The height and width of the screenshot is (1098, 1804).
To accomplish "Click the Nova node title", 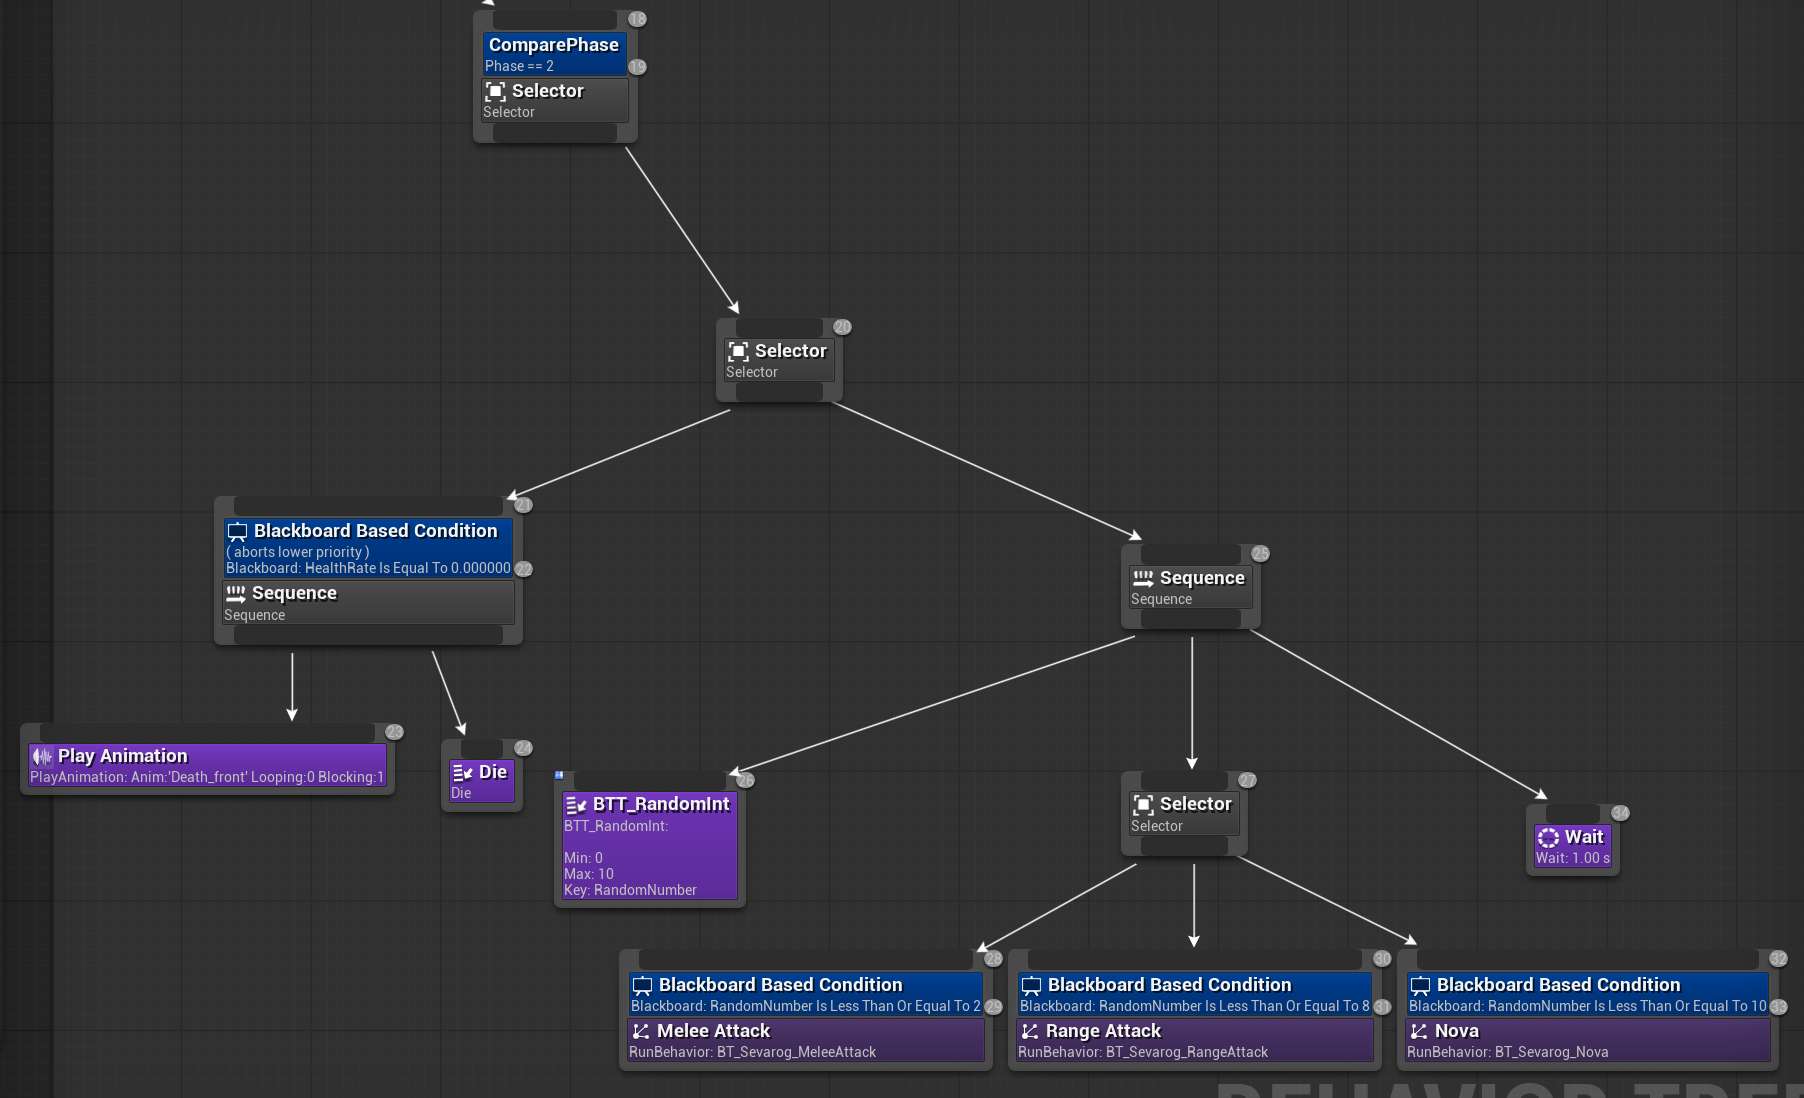I will 1457,1031.
